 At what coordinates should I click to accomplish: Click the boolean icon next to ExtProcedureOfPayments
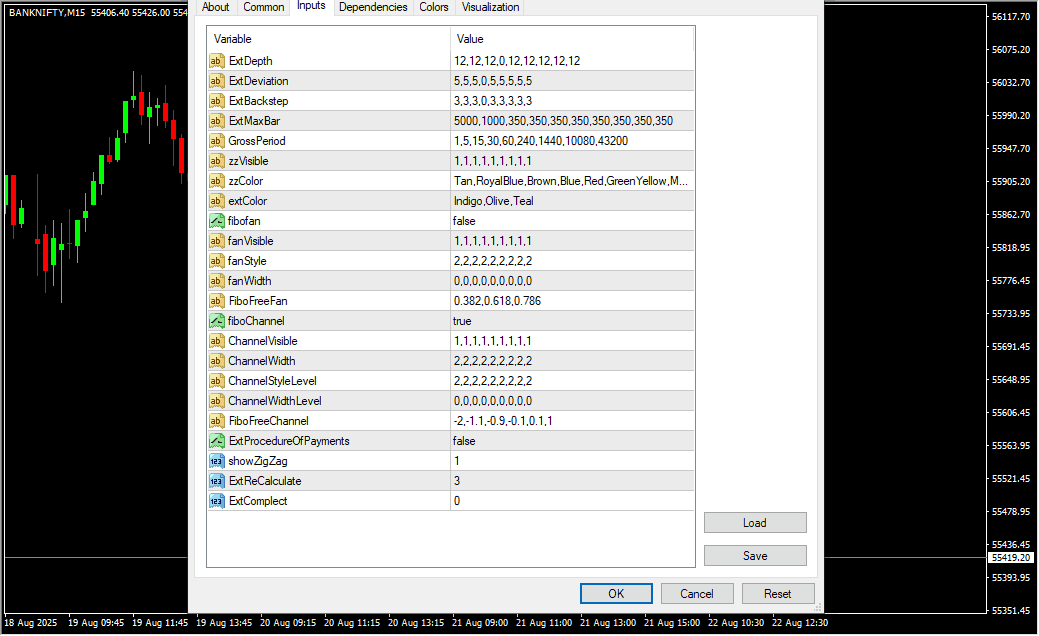(216, 441)
